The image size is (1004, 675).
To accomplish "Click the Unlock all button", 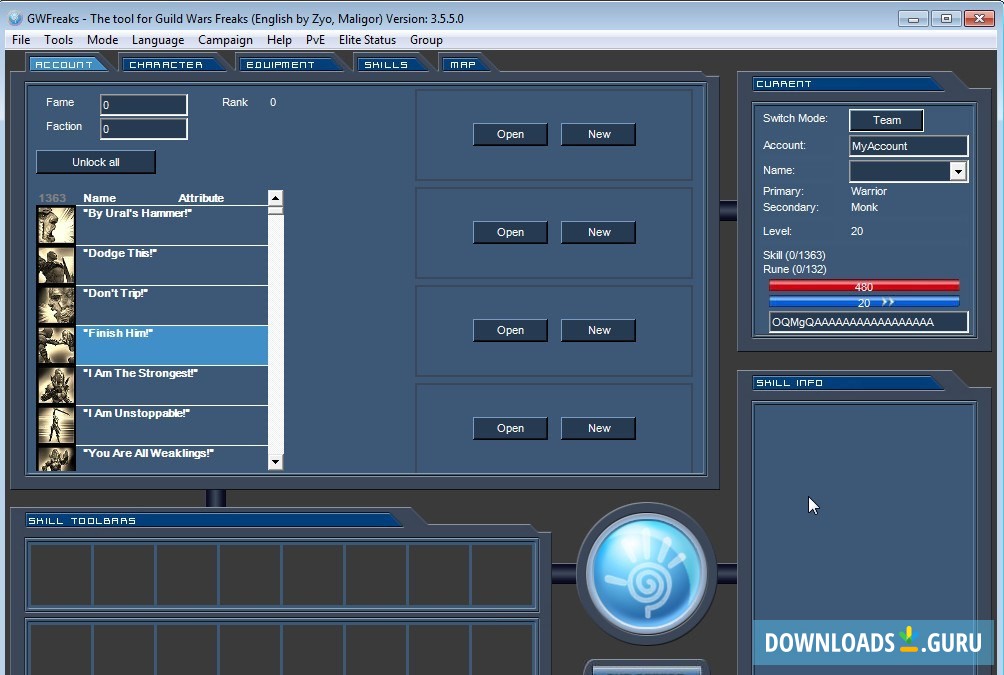I will (96, 162).
